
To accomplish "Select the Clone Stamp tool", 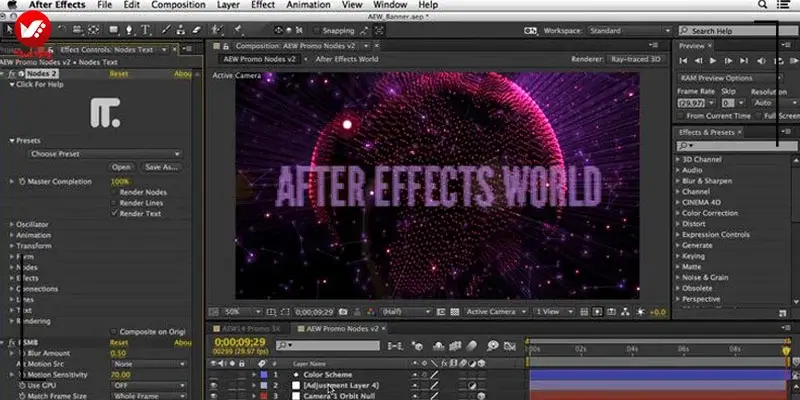I will [183, 30].
